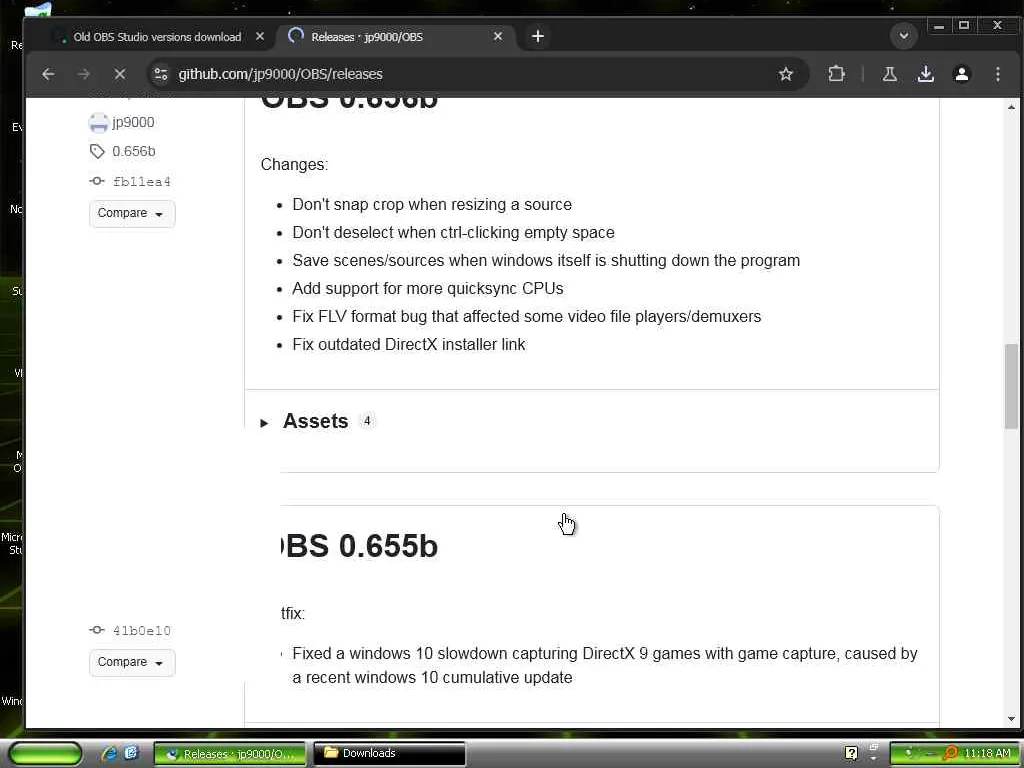Stop loading the page
Viewport: 1024px width, 768px height.
click(120, 74)
